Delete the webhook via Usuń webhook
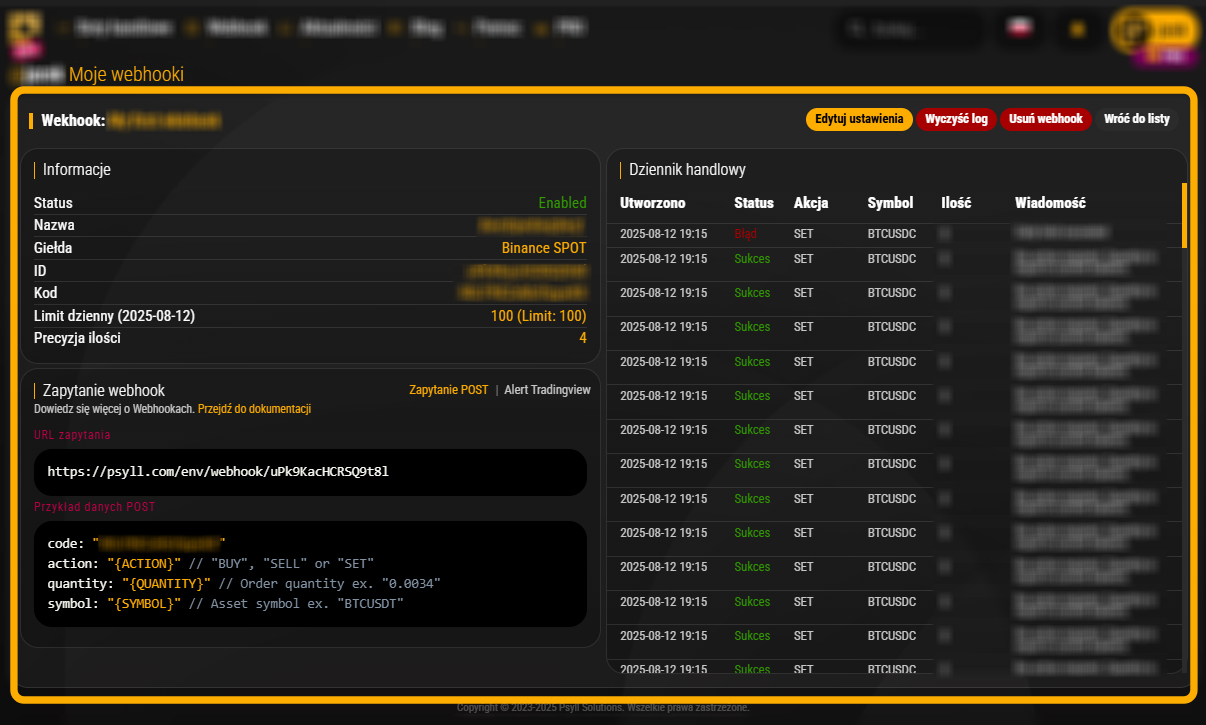Viewport: 1206px width, 725px height. [1045, 119]
